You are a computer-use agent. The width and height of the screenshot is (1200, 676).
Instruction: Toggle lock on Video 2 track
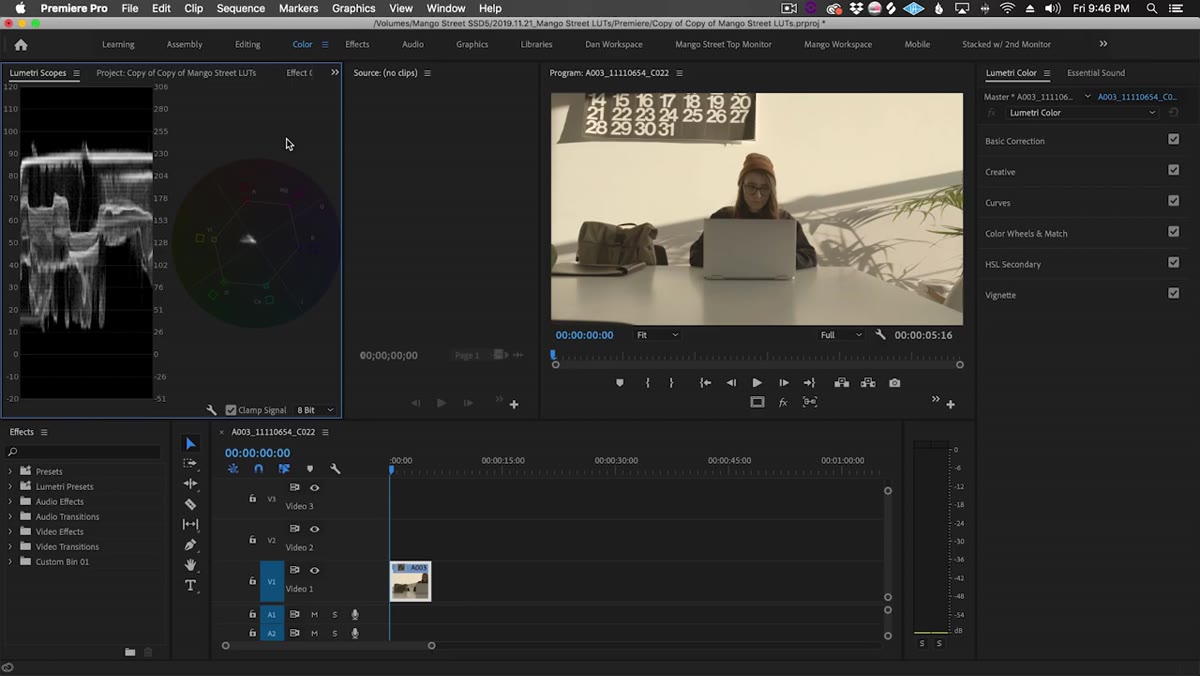tap(252, 539)
